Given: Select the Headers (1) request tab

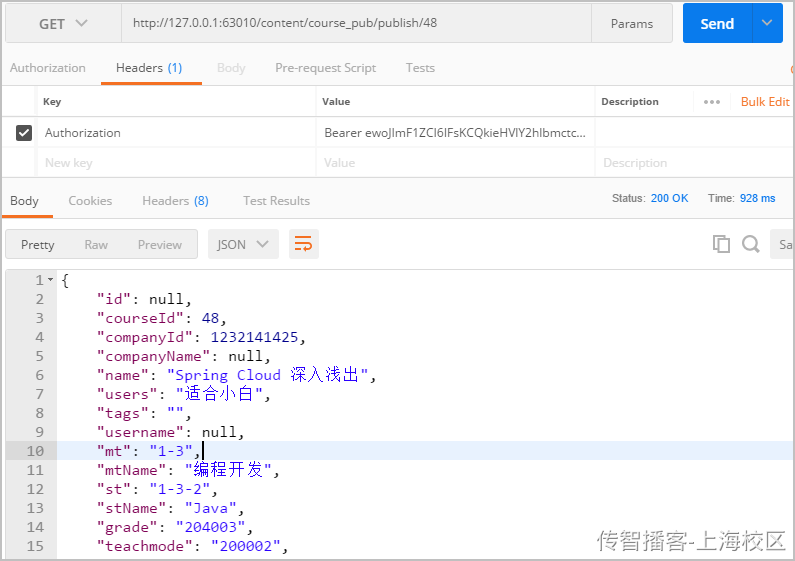Looking at the screenshot, I should click(149, 68).
